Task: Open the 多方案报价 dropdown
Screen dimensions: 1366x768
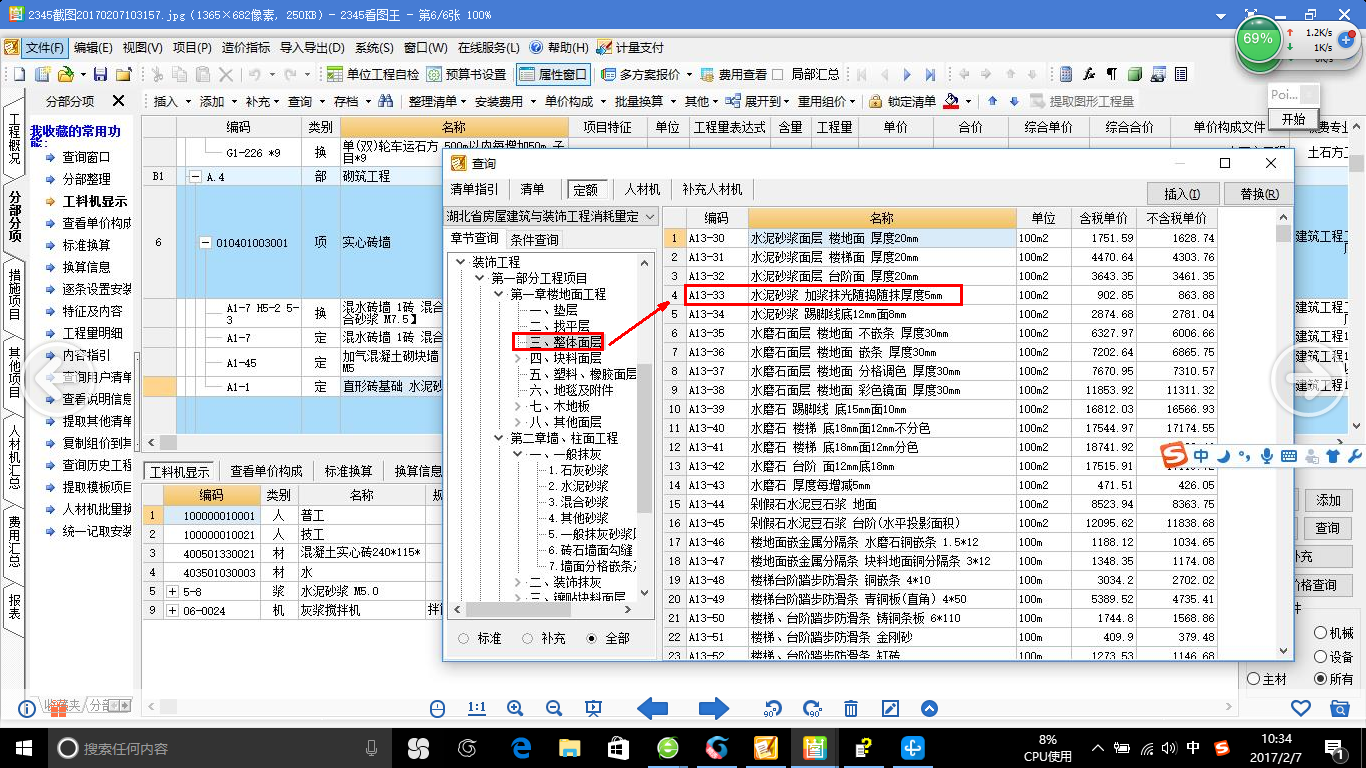Action: click(687, 75)
